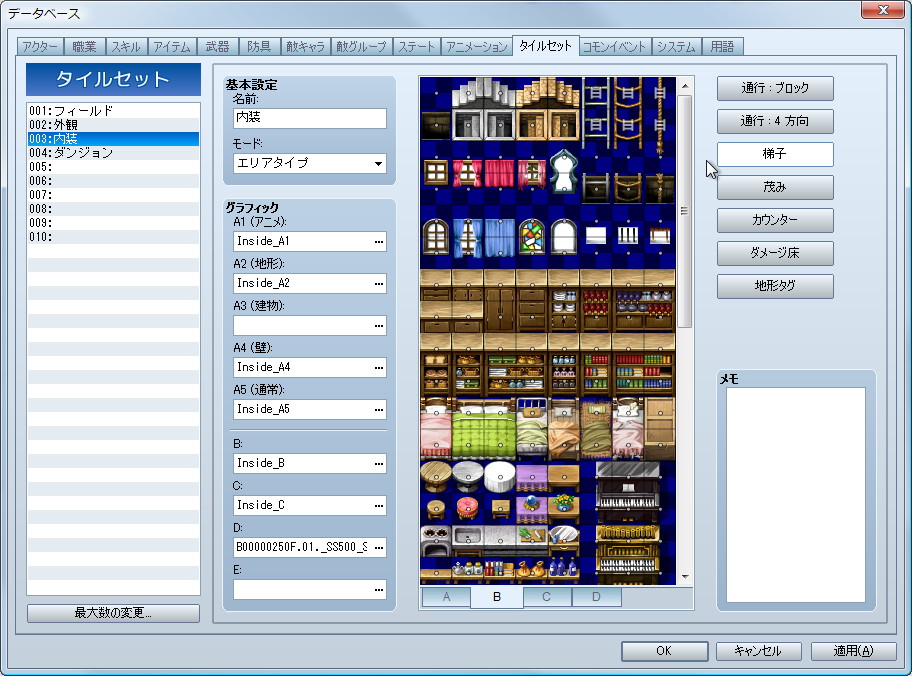Select the cooking stove tile
The height and width of the screenshot is (676, 912).
pyautogui.click(x=436, y=541)
